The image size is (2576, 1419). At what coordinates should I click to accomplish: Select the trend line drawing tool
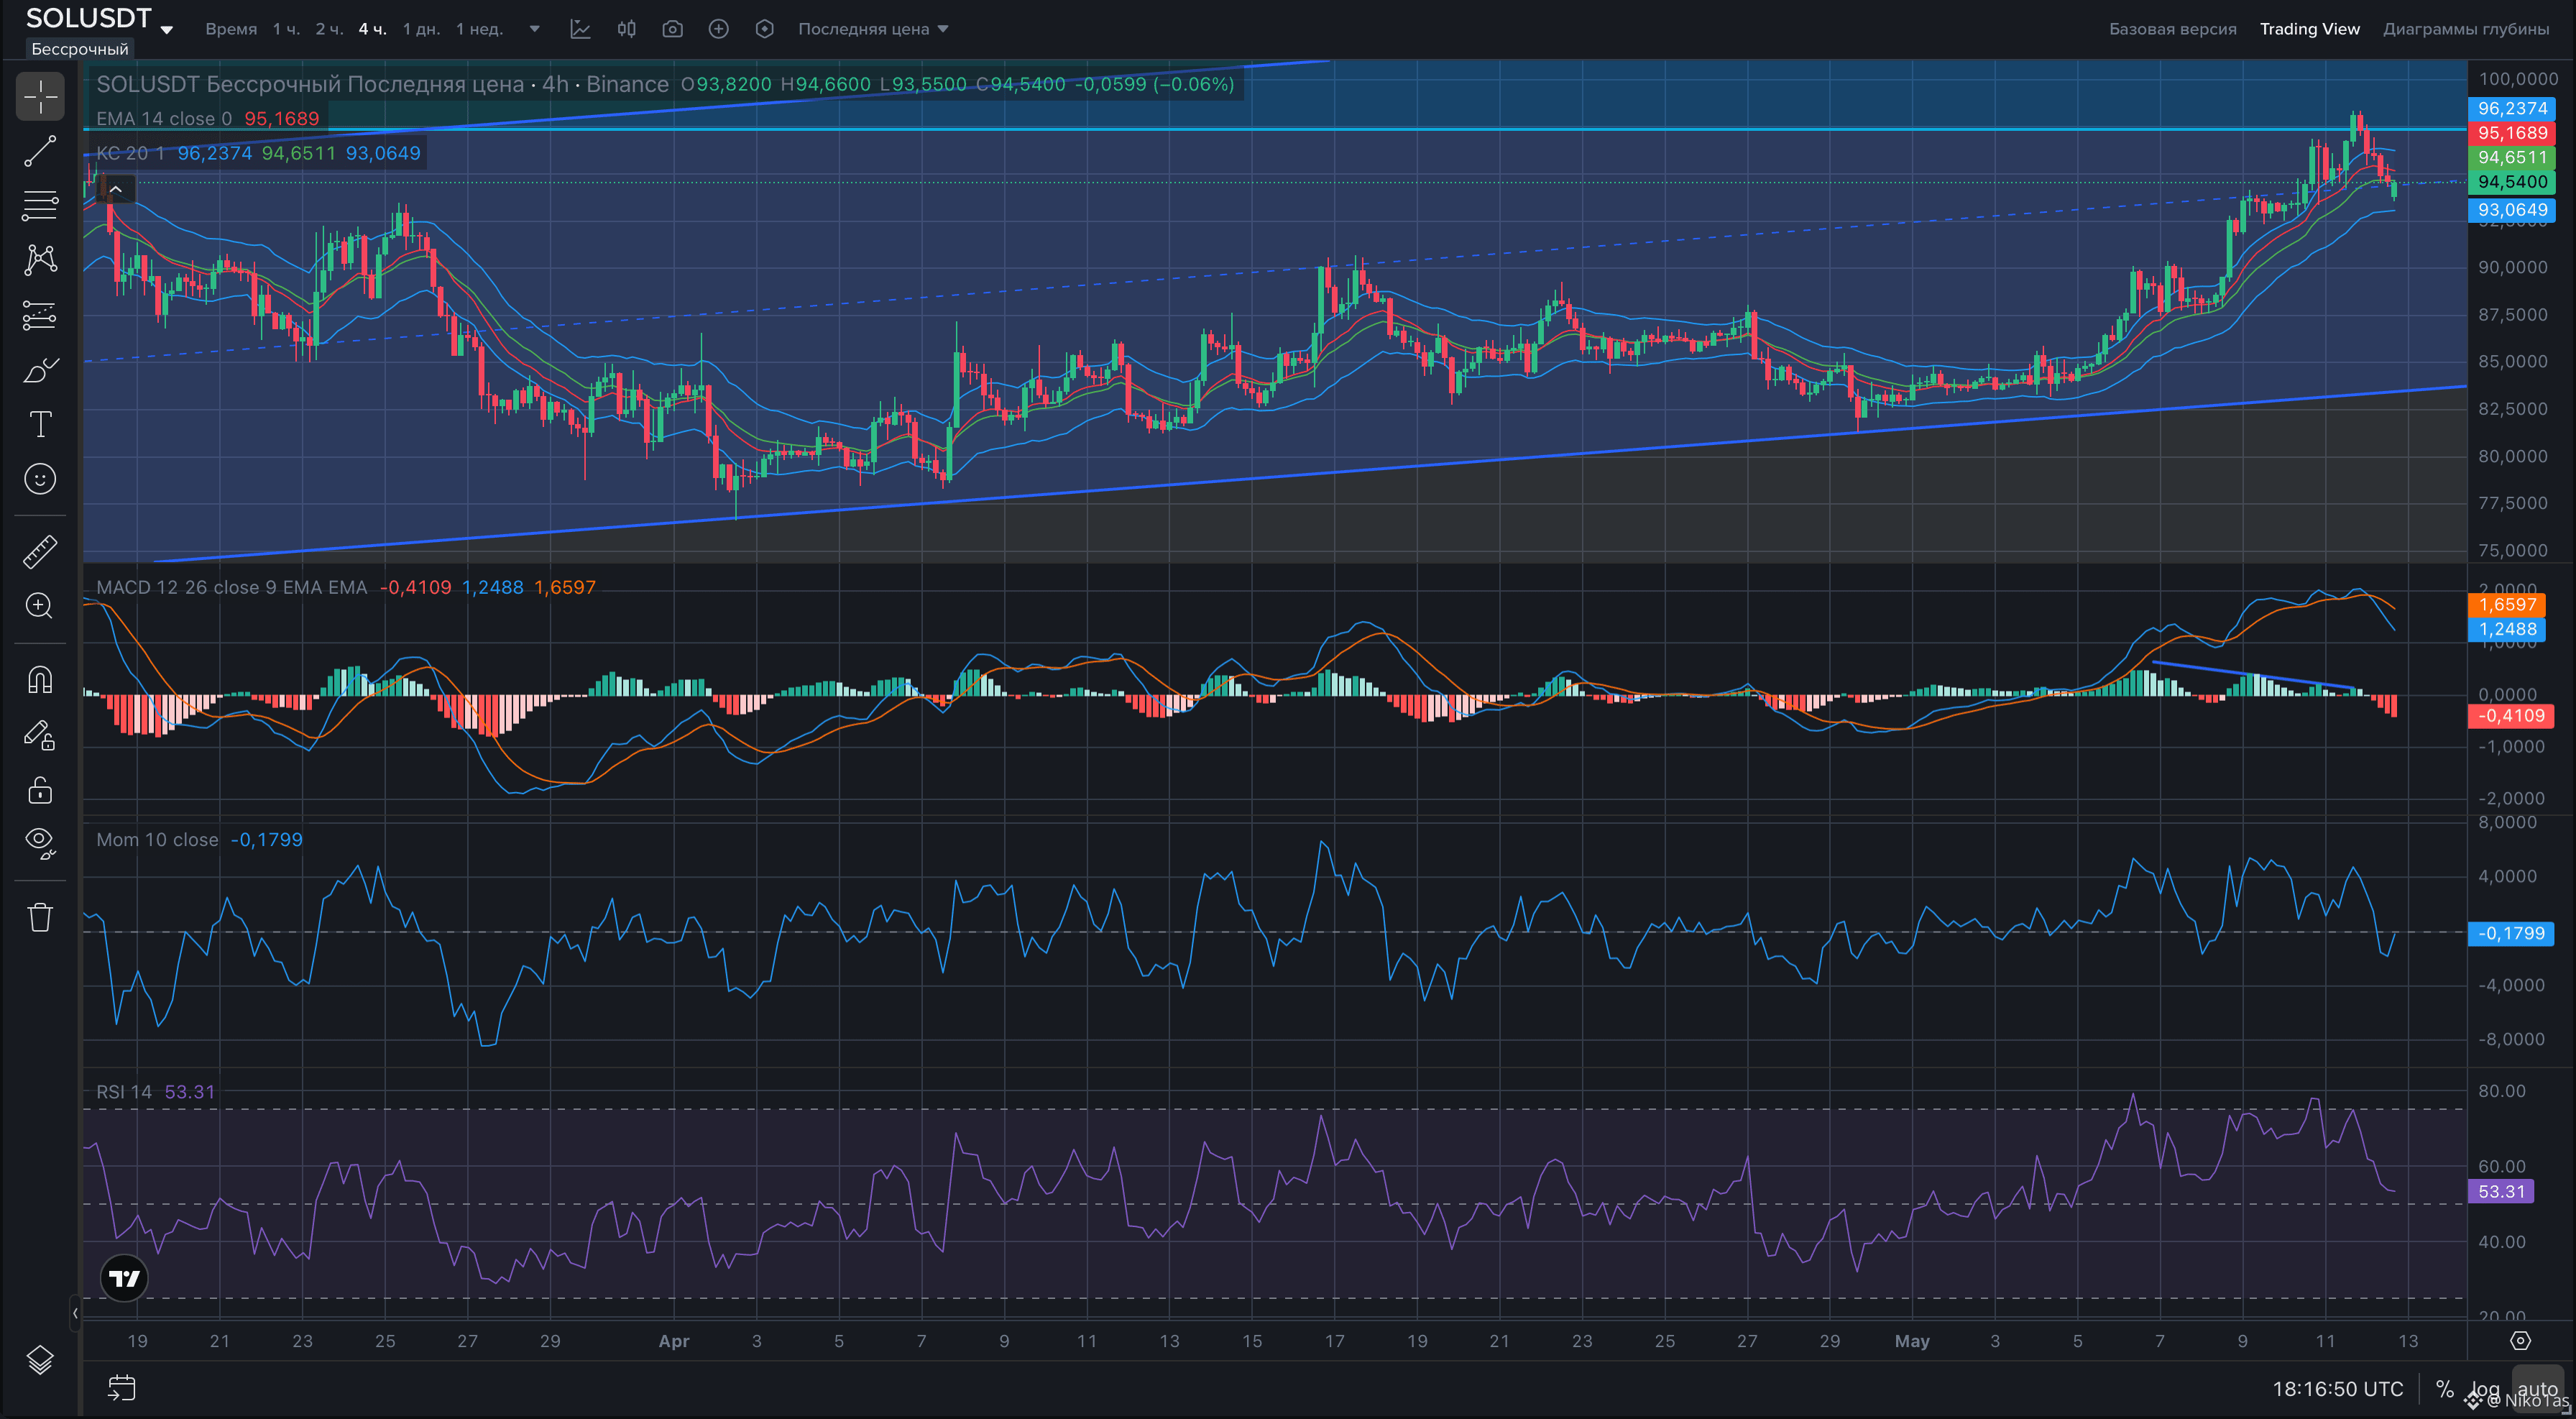[x=40, y=151]
